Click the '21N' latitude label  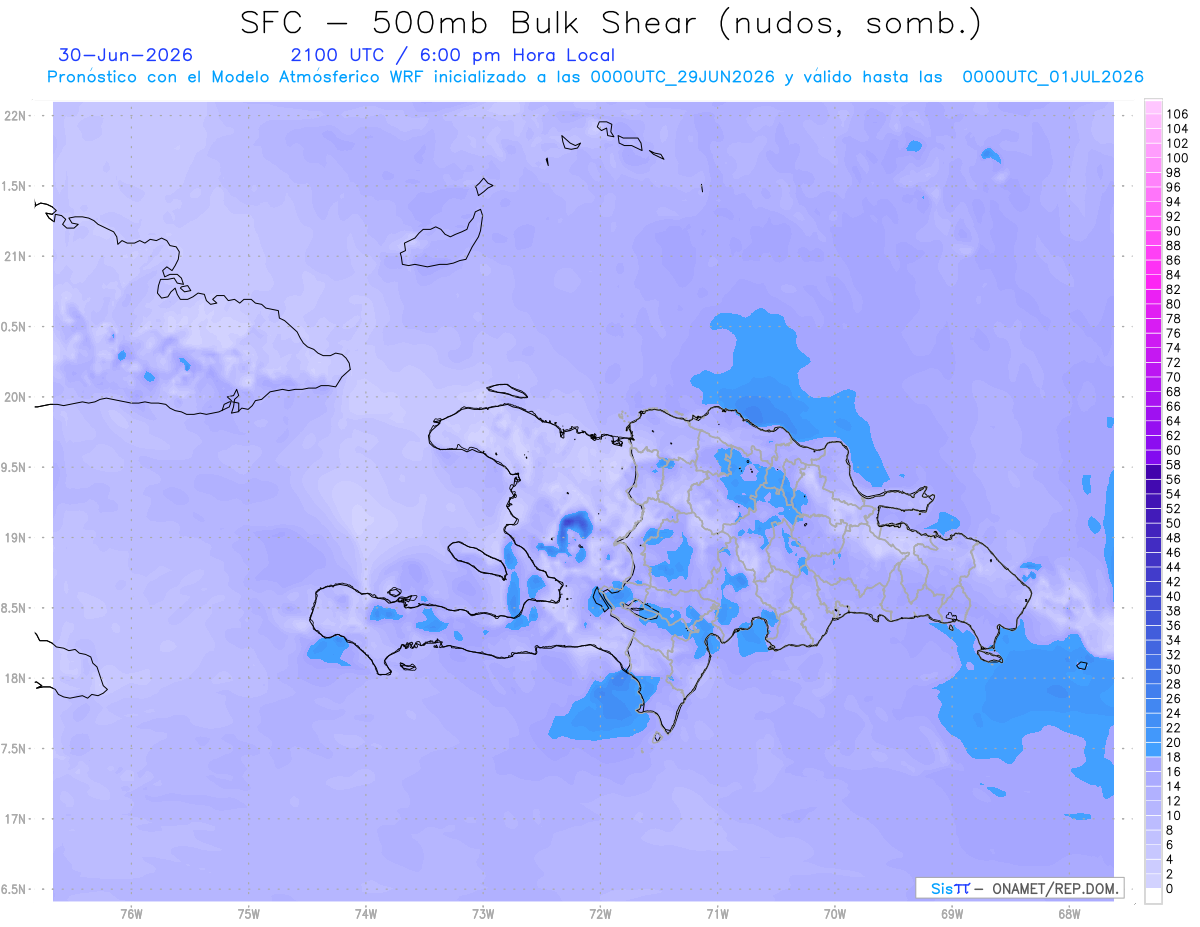pos(15,256)
